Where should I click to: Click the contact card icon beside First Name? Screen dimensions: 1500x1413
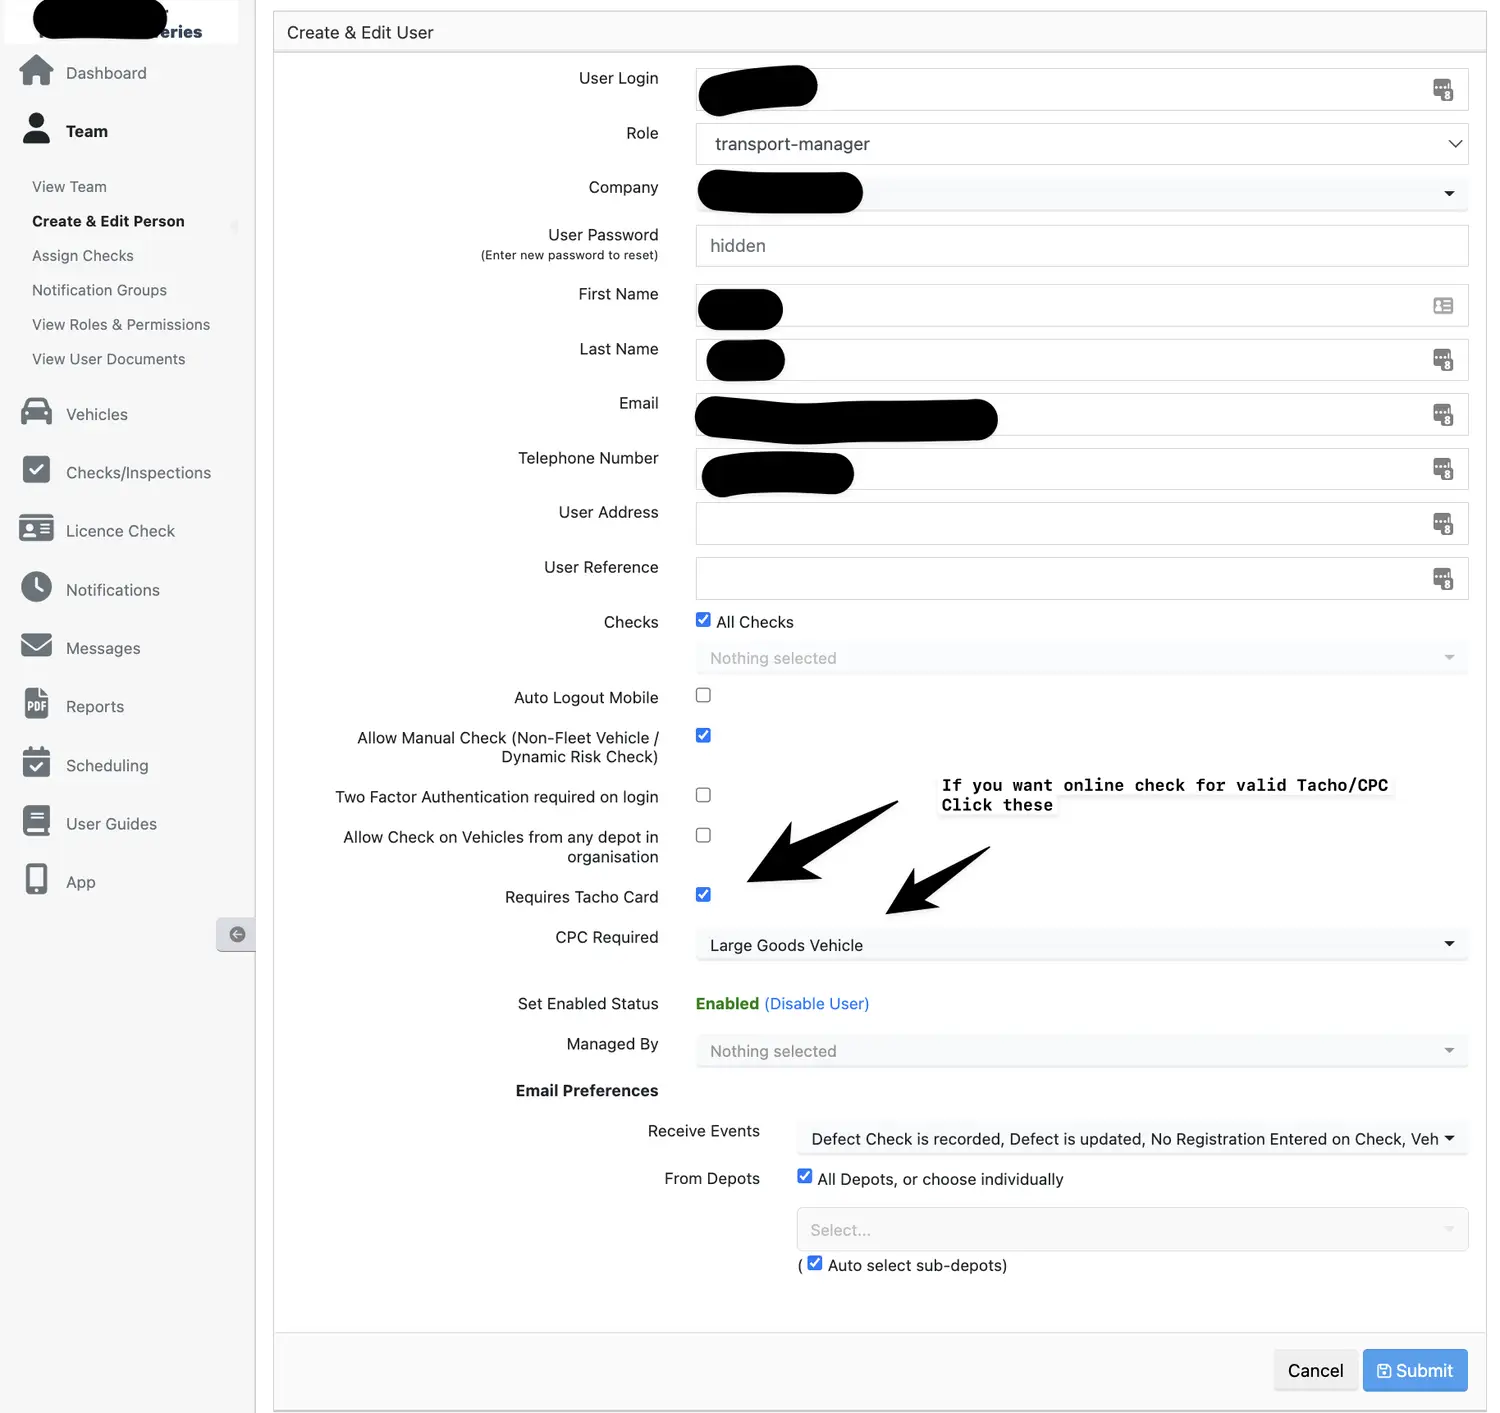pos(1443,305)
